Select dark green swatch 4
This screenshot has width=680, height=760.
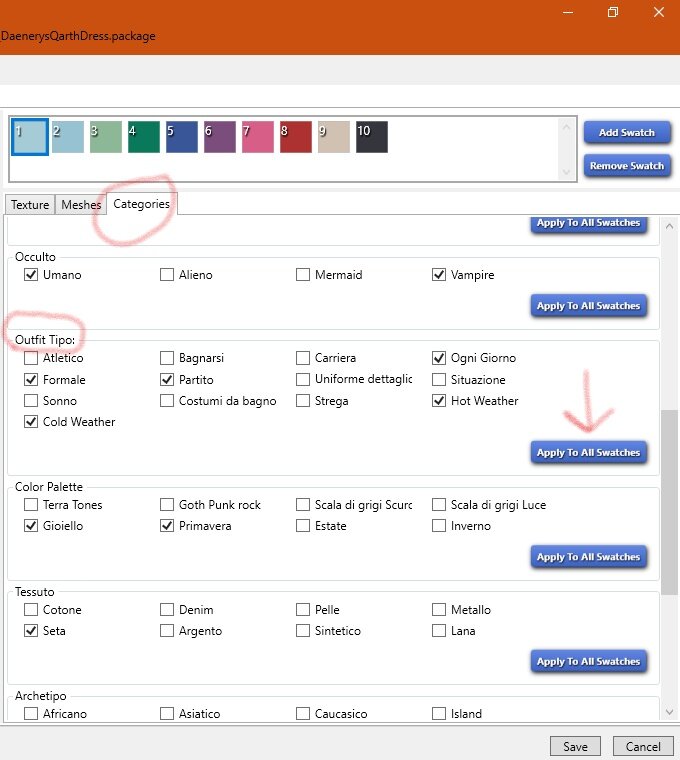pos(143,137)
